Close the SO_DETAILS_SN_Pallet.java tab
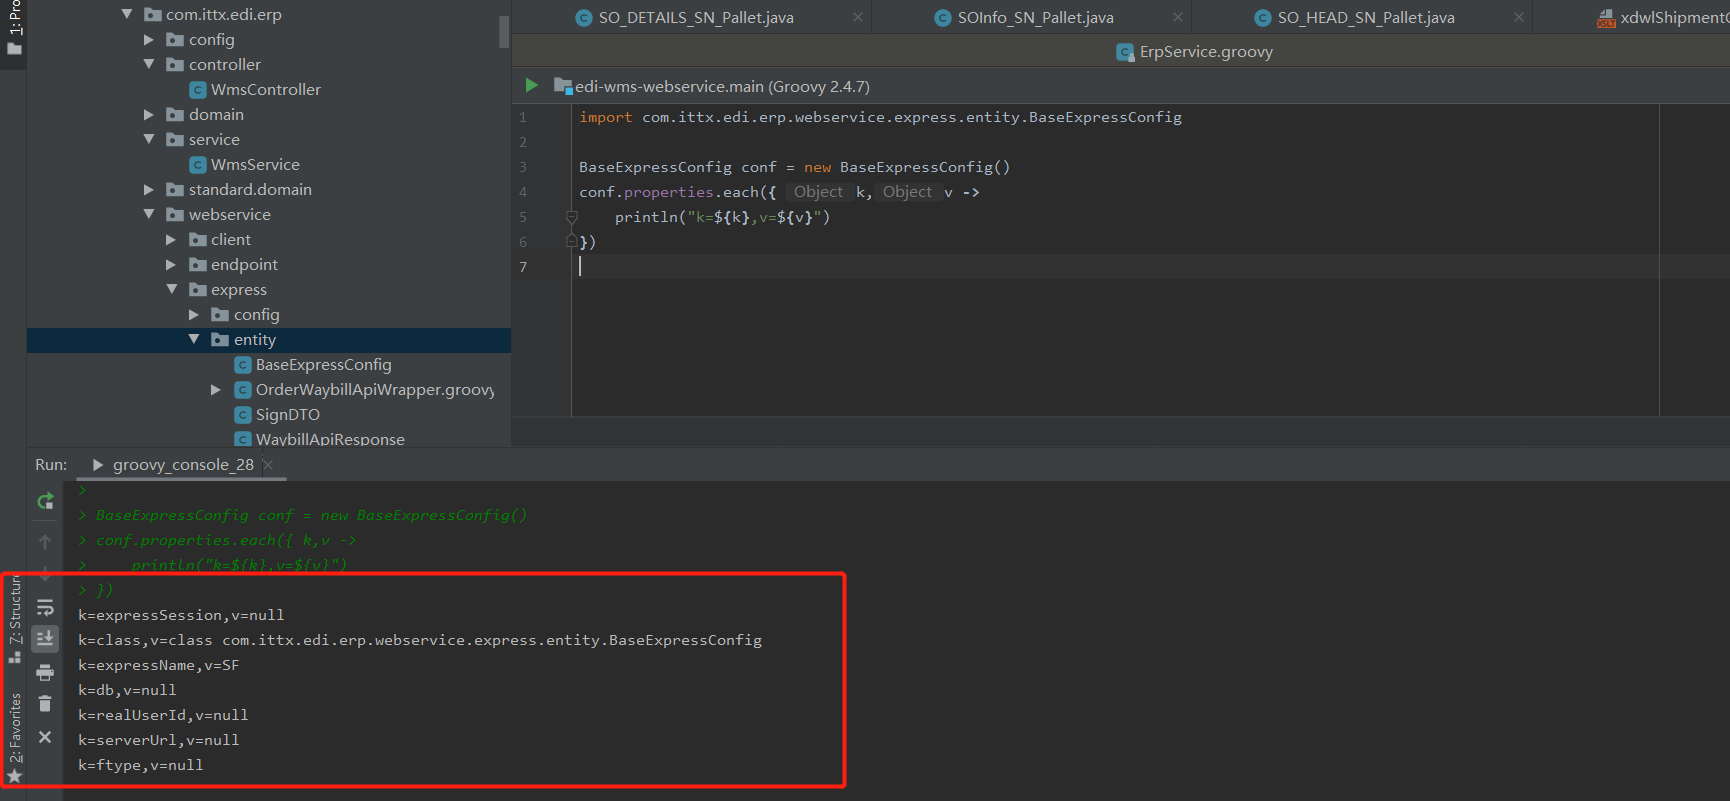The image size is (1730, 801). pos(858,17)
